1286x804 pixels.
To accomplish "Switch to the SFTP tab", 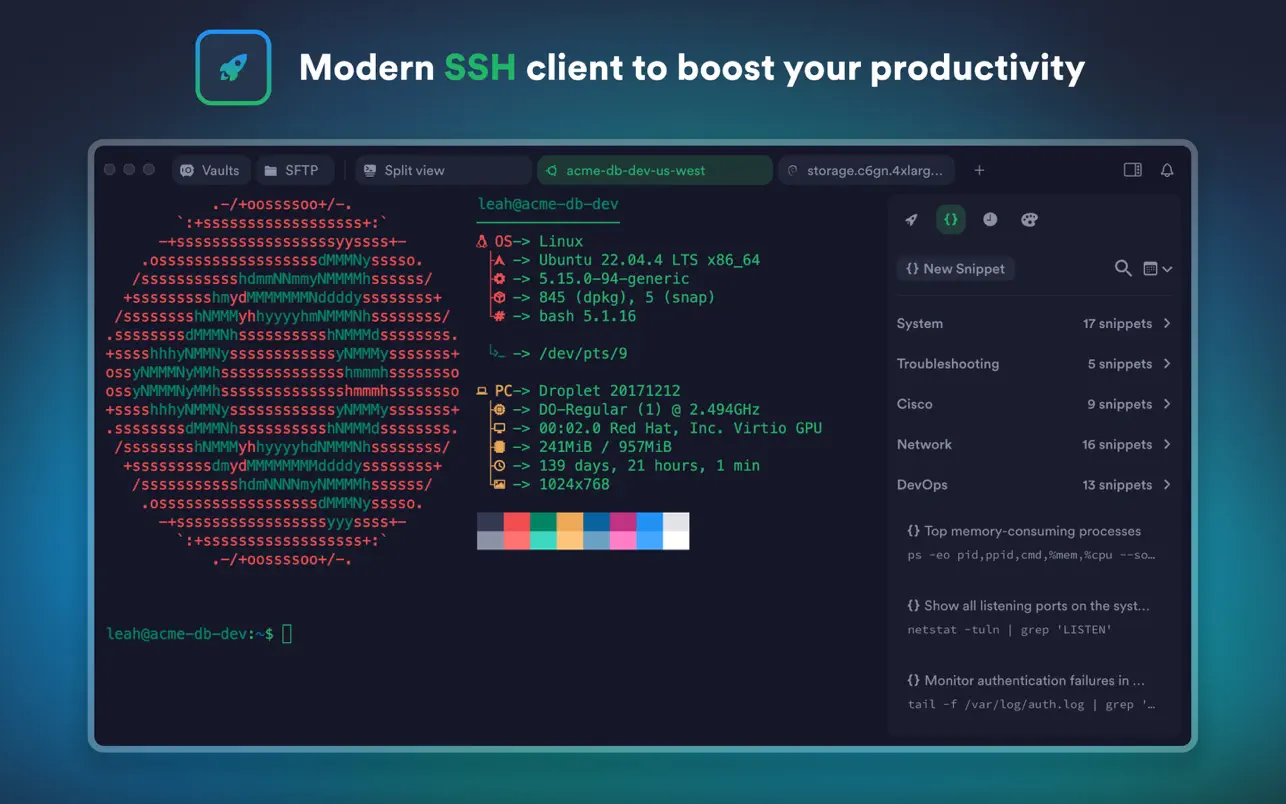I will 293,170.
